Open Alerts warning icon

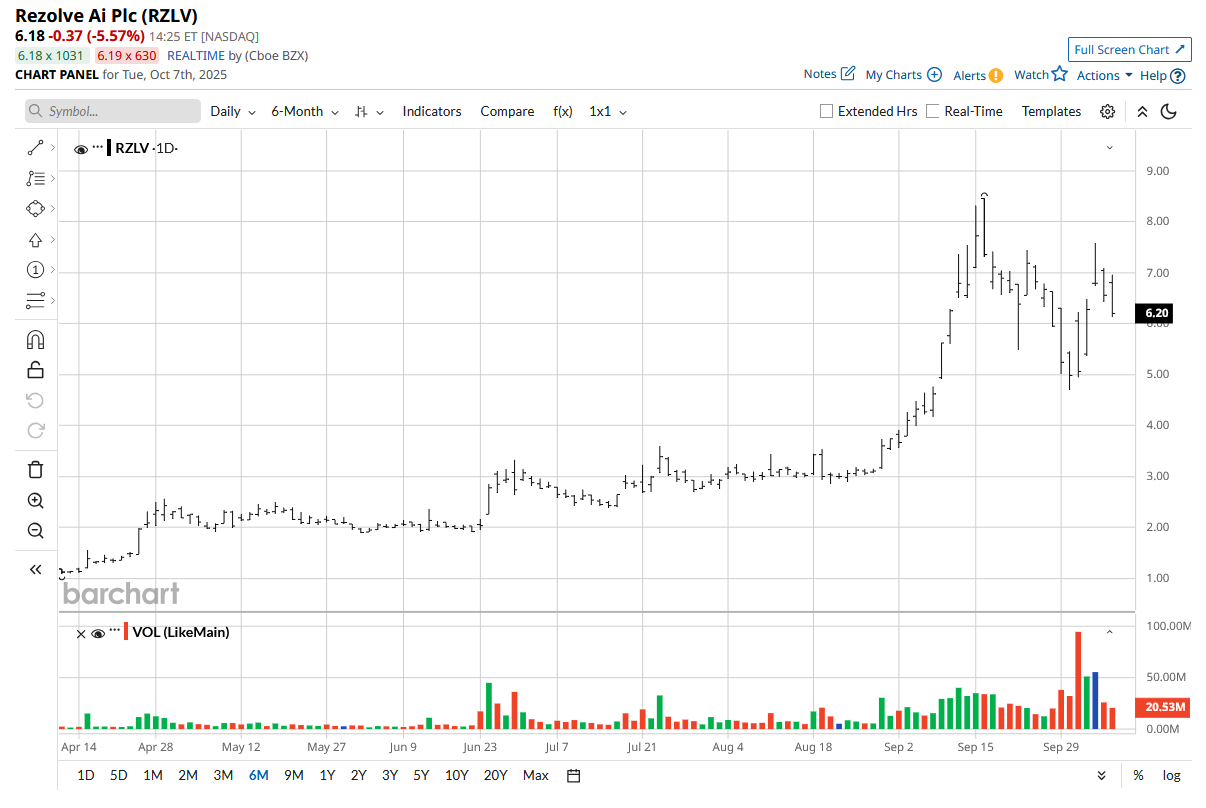996,75
